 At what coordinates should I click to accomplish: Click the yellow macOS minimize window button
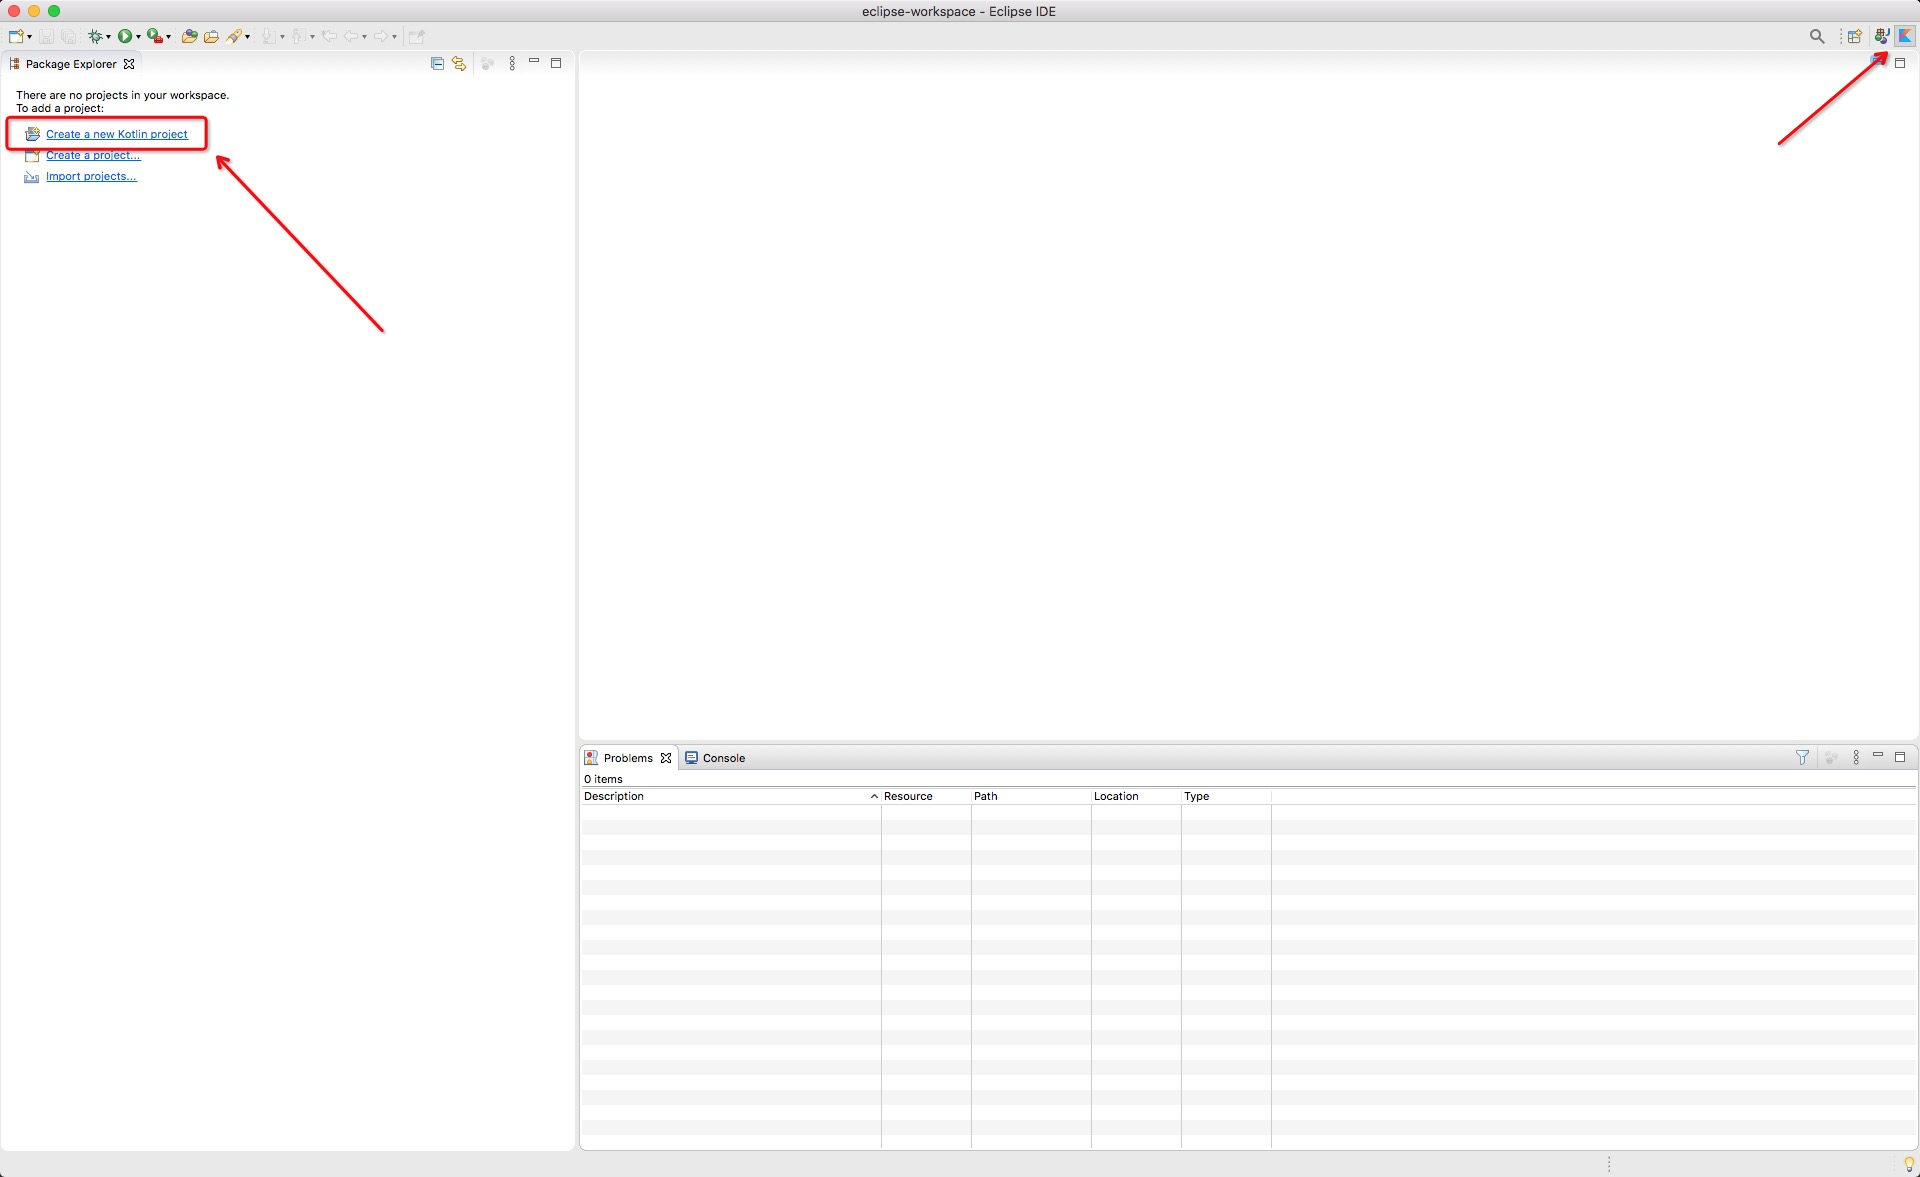(x=34, y=11)
